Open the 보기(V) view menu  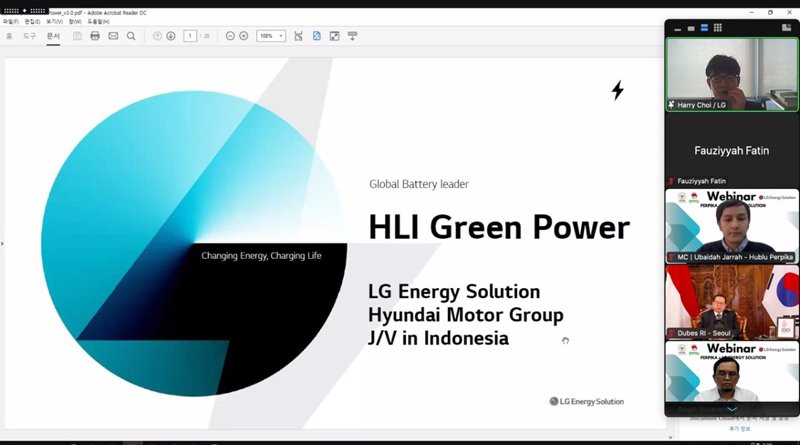click(x=54, y=21)
